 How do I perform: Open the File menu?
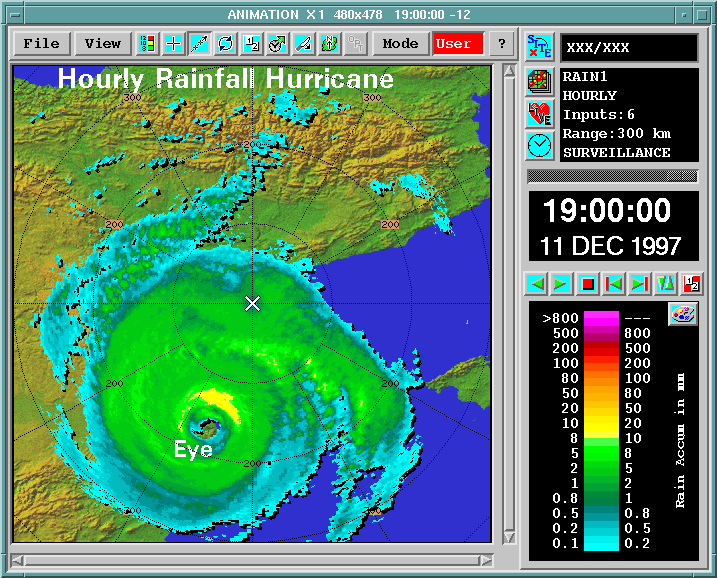(42, 44)
